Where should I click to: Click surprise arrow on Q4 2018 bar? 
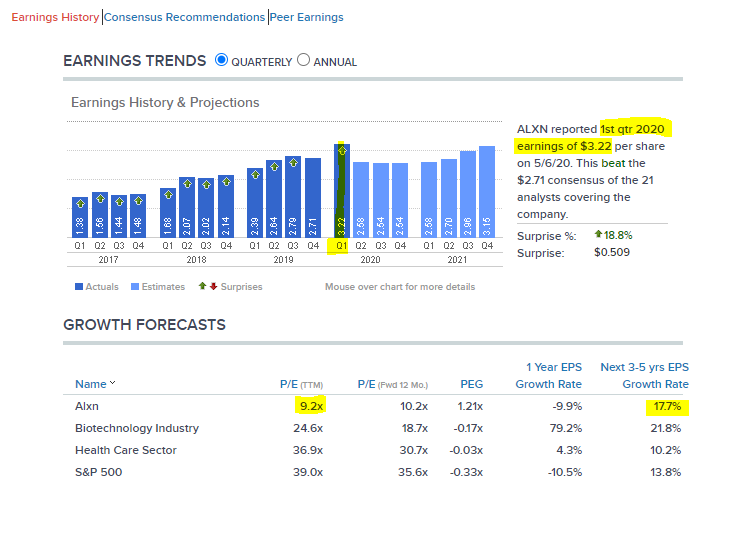(226, 182)
